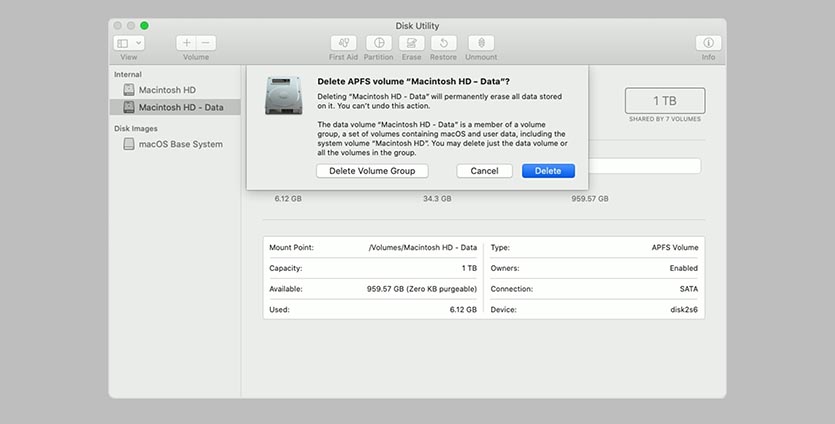835x424 pixels.
Task: Click the First Aid toolbar icon
Action: (344, 43)
